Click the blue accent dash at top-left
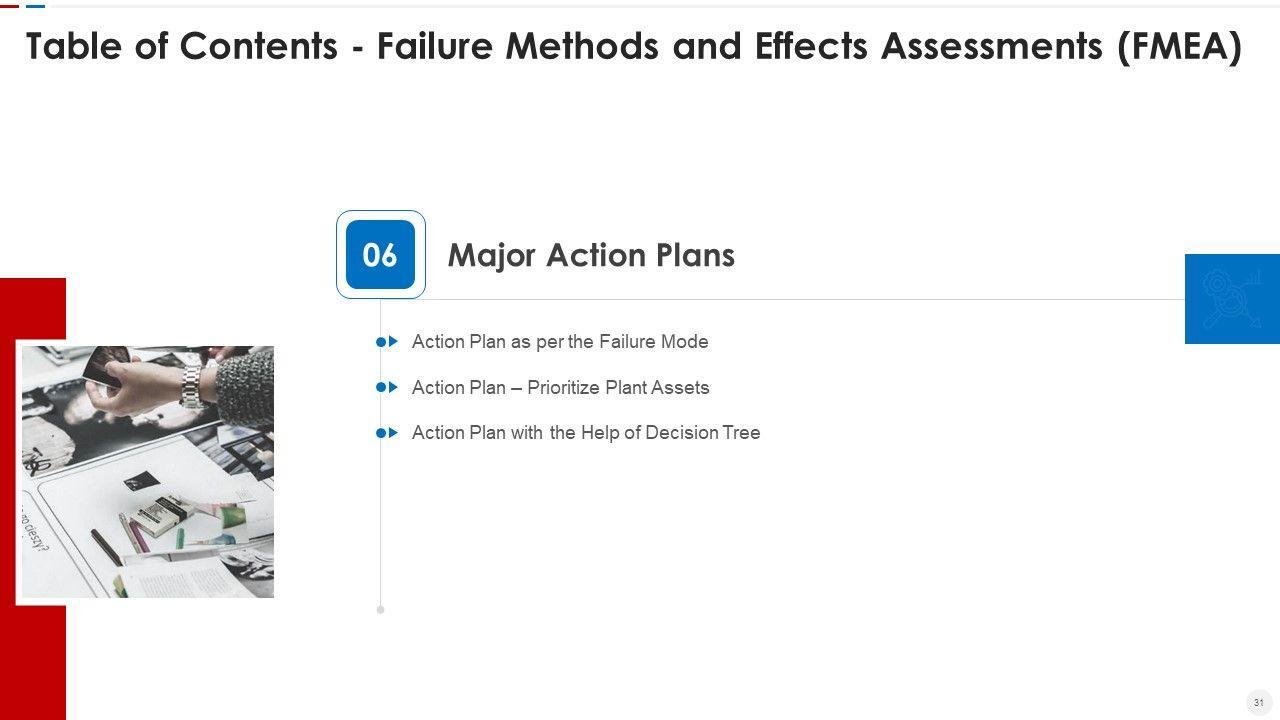 pyautogui.click(x=35, y=6)
